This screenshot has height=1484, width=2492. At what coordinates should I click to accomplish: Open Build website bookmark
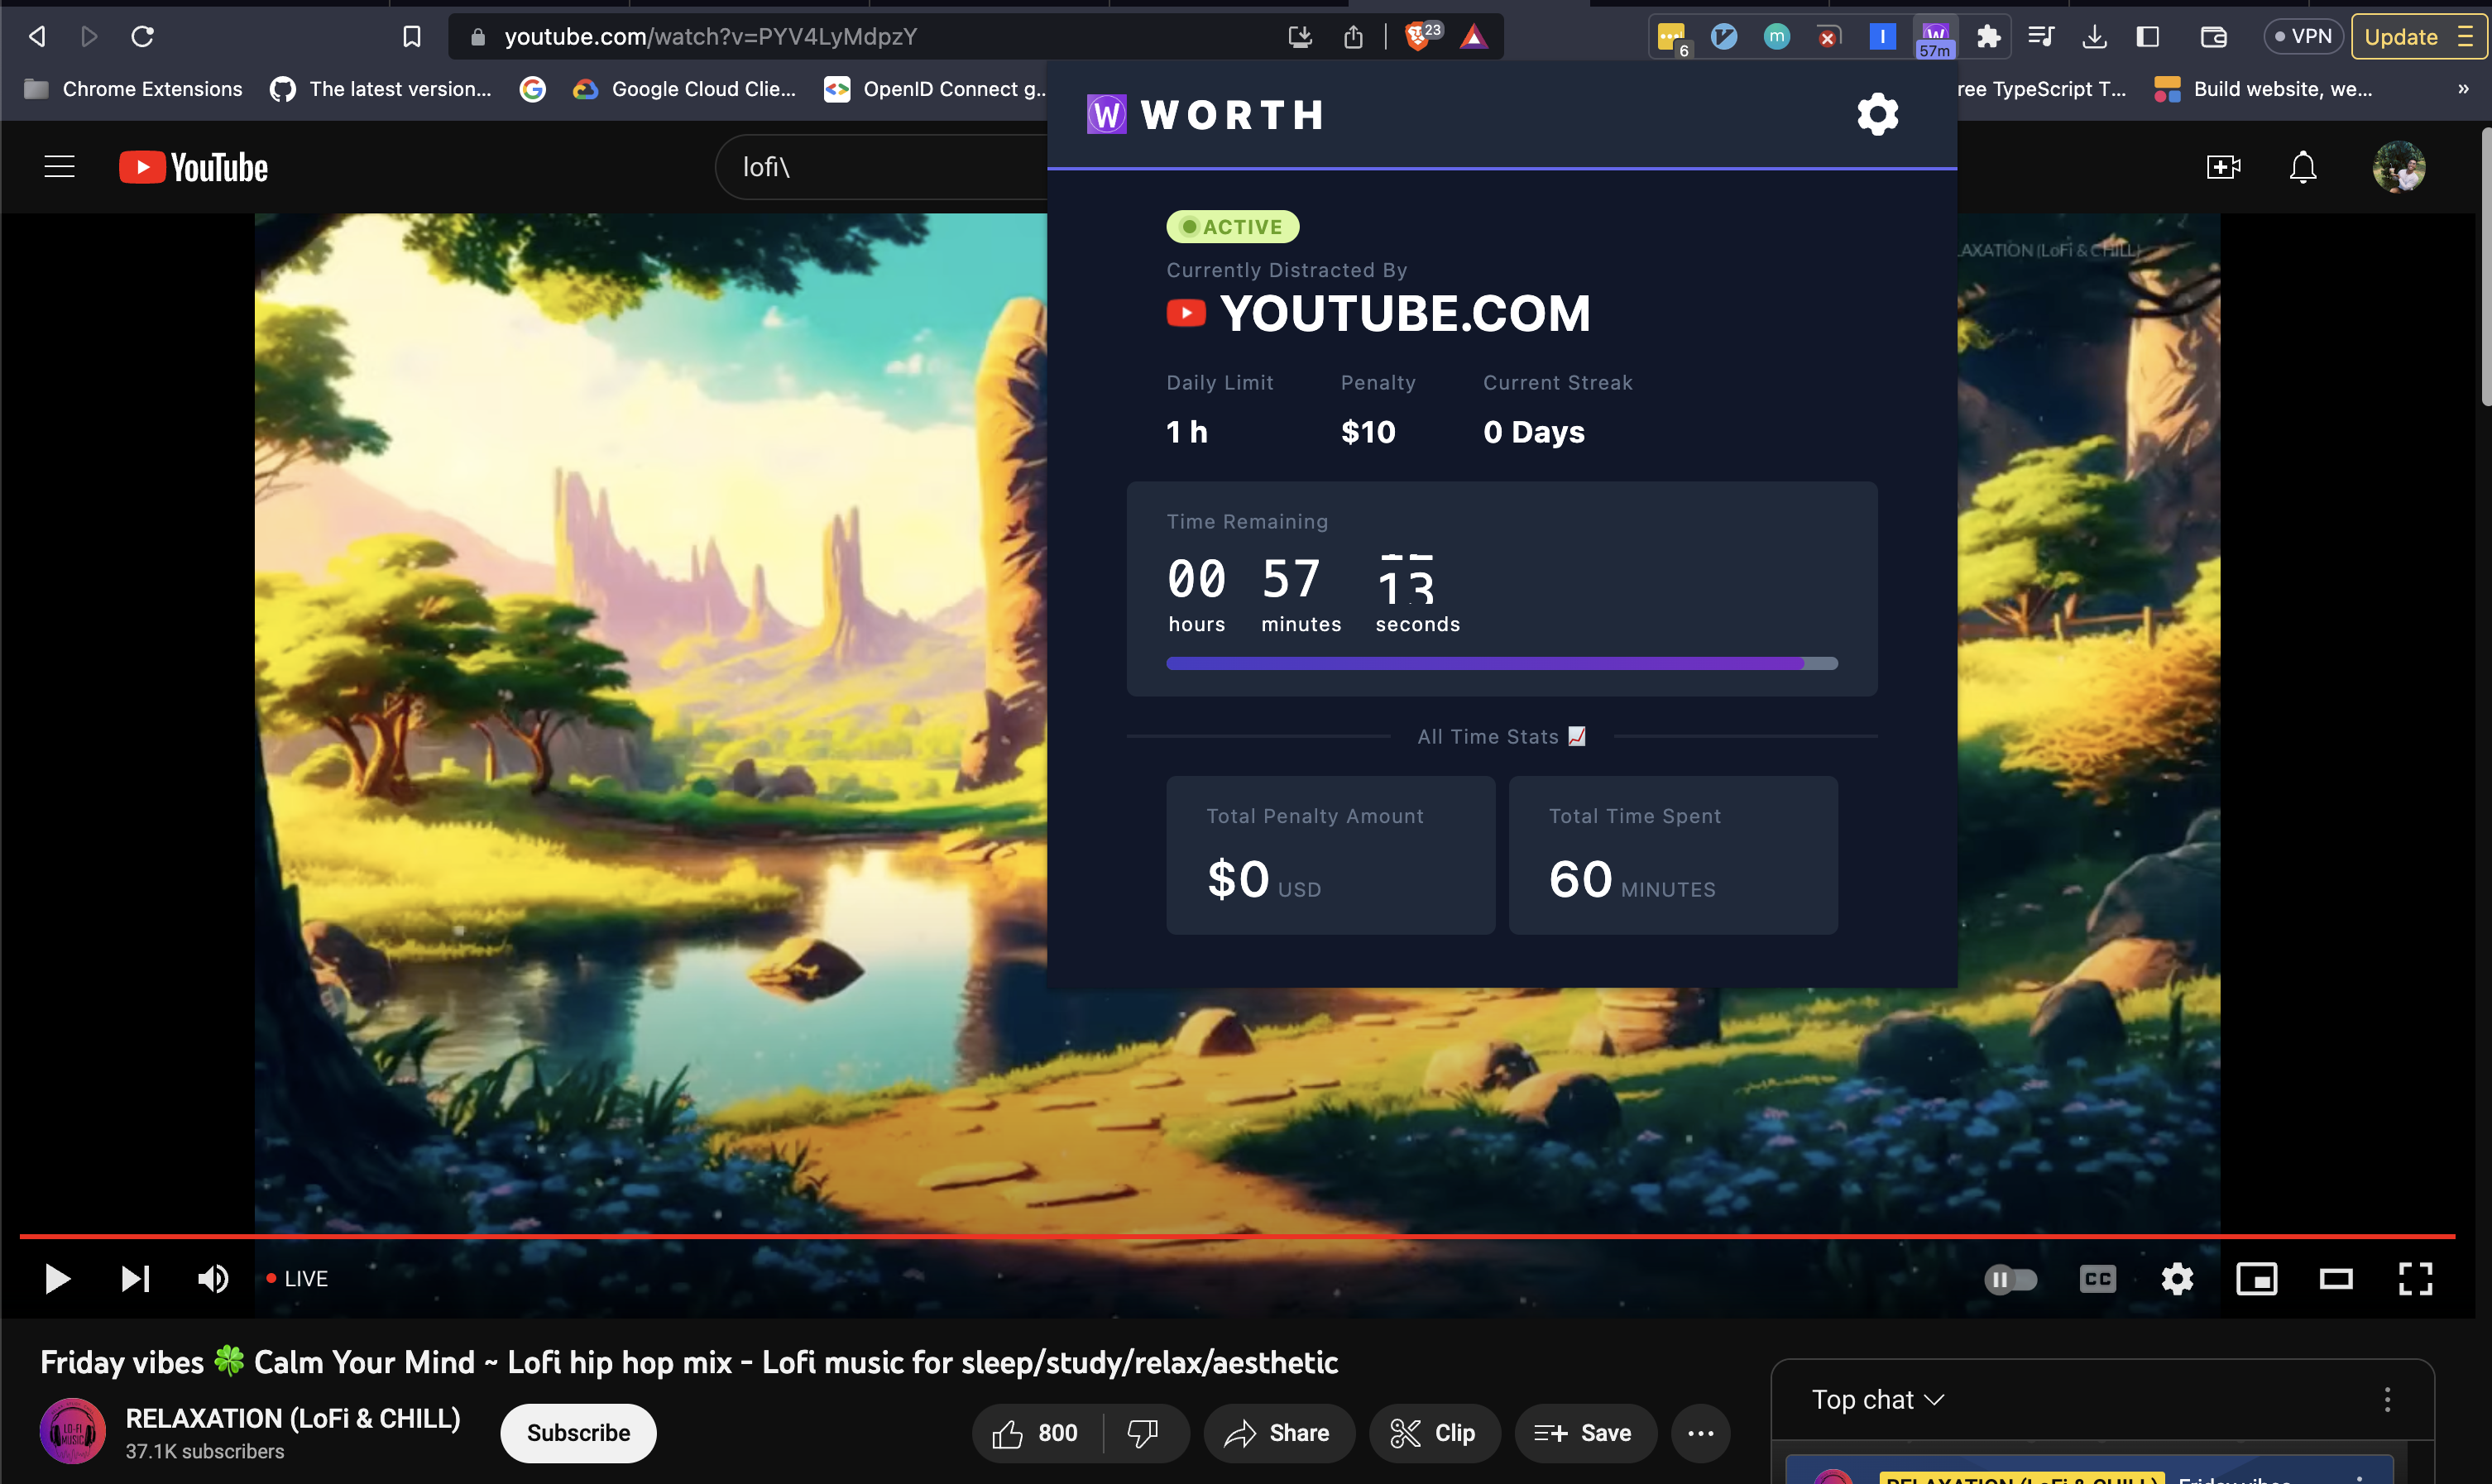2263,89
